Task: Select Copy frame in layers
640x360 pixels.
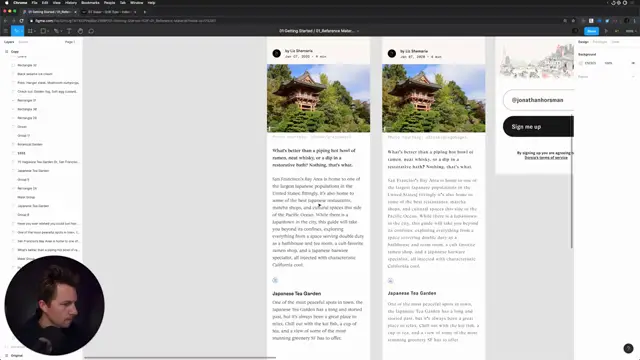Action: pyautogui.click(x=15, y=51)
